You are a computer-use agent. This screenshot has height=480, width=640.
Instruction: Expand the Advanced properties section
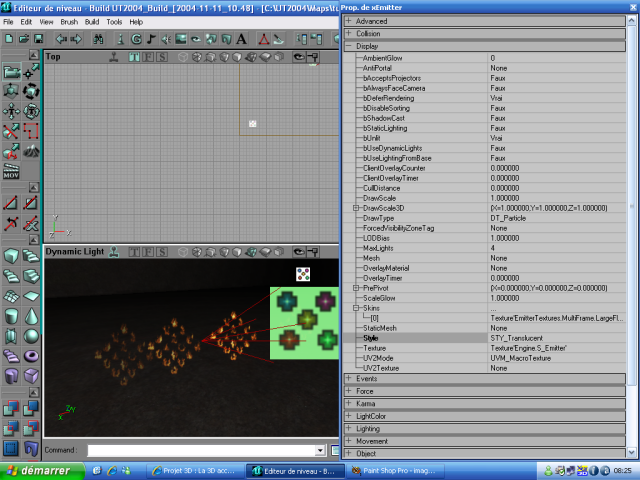pyautogui.click(x=348, y=21)
